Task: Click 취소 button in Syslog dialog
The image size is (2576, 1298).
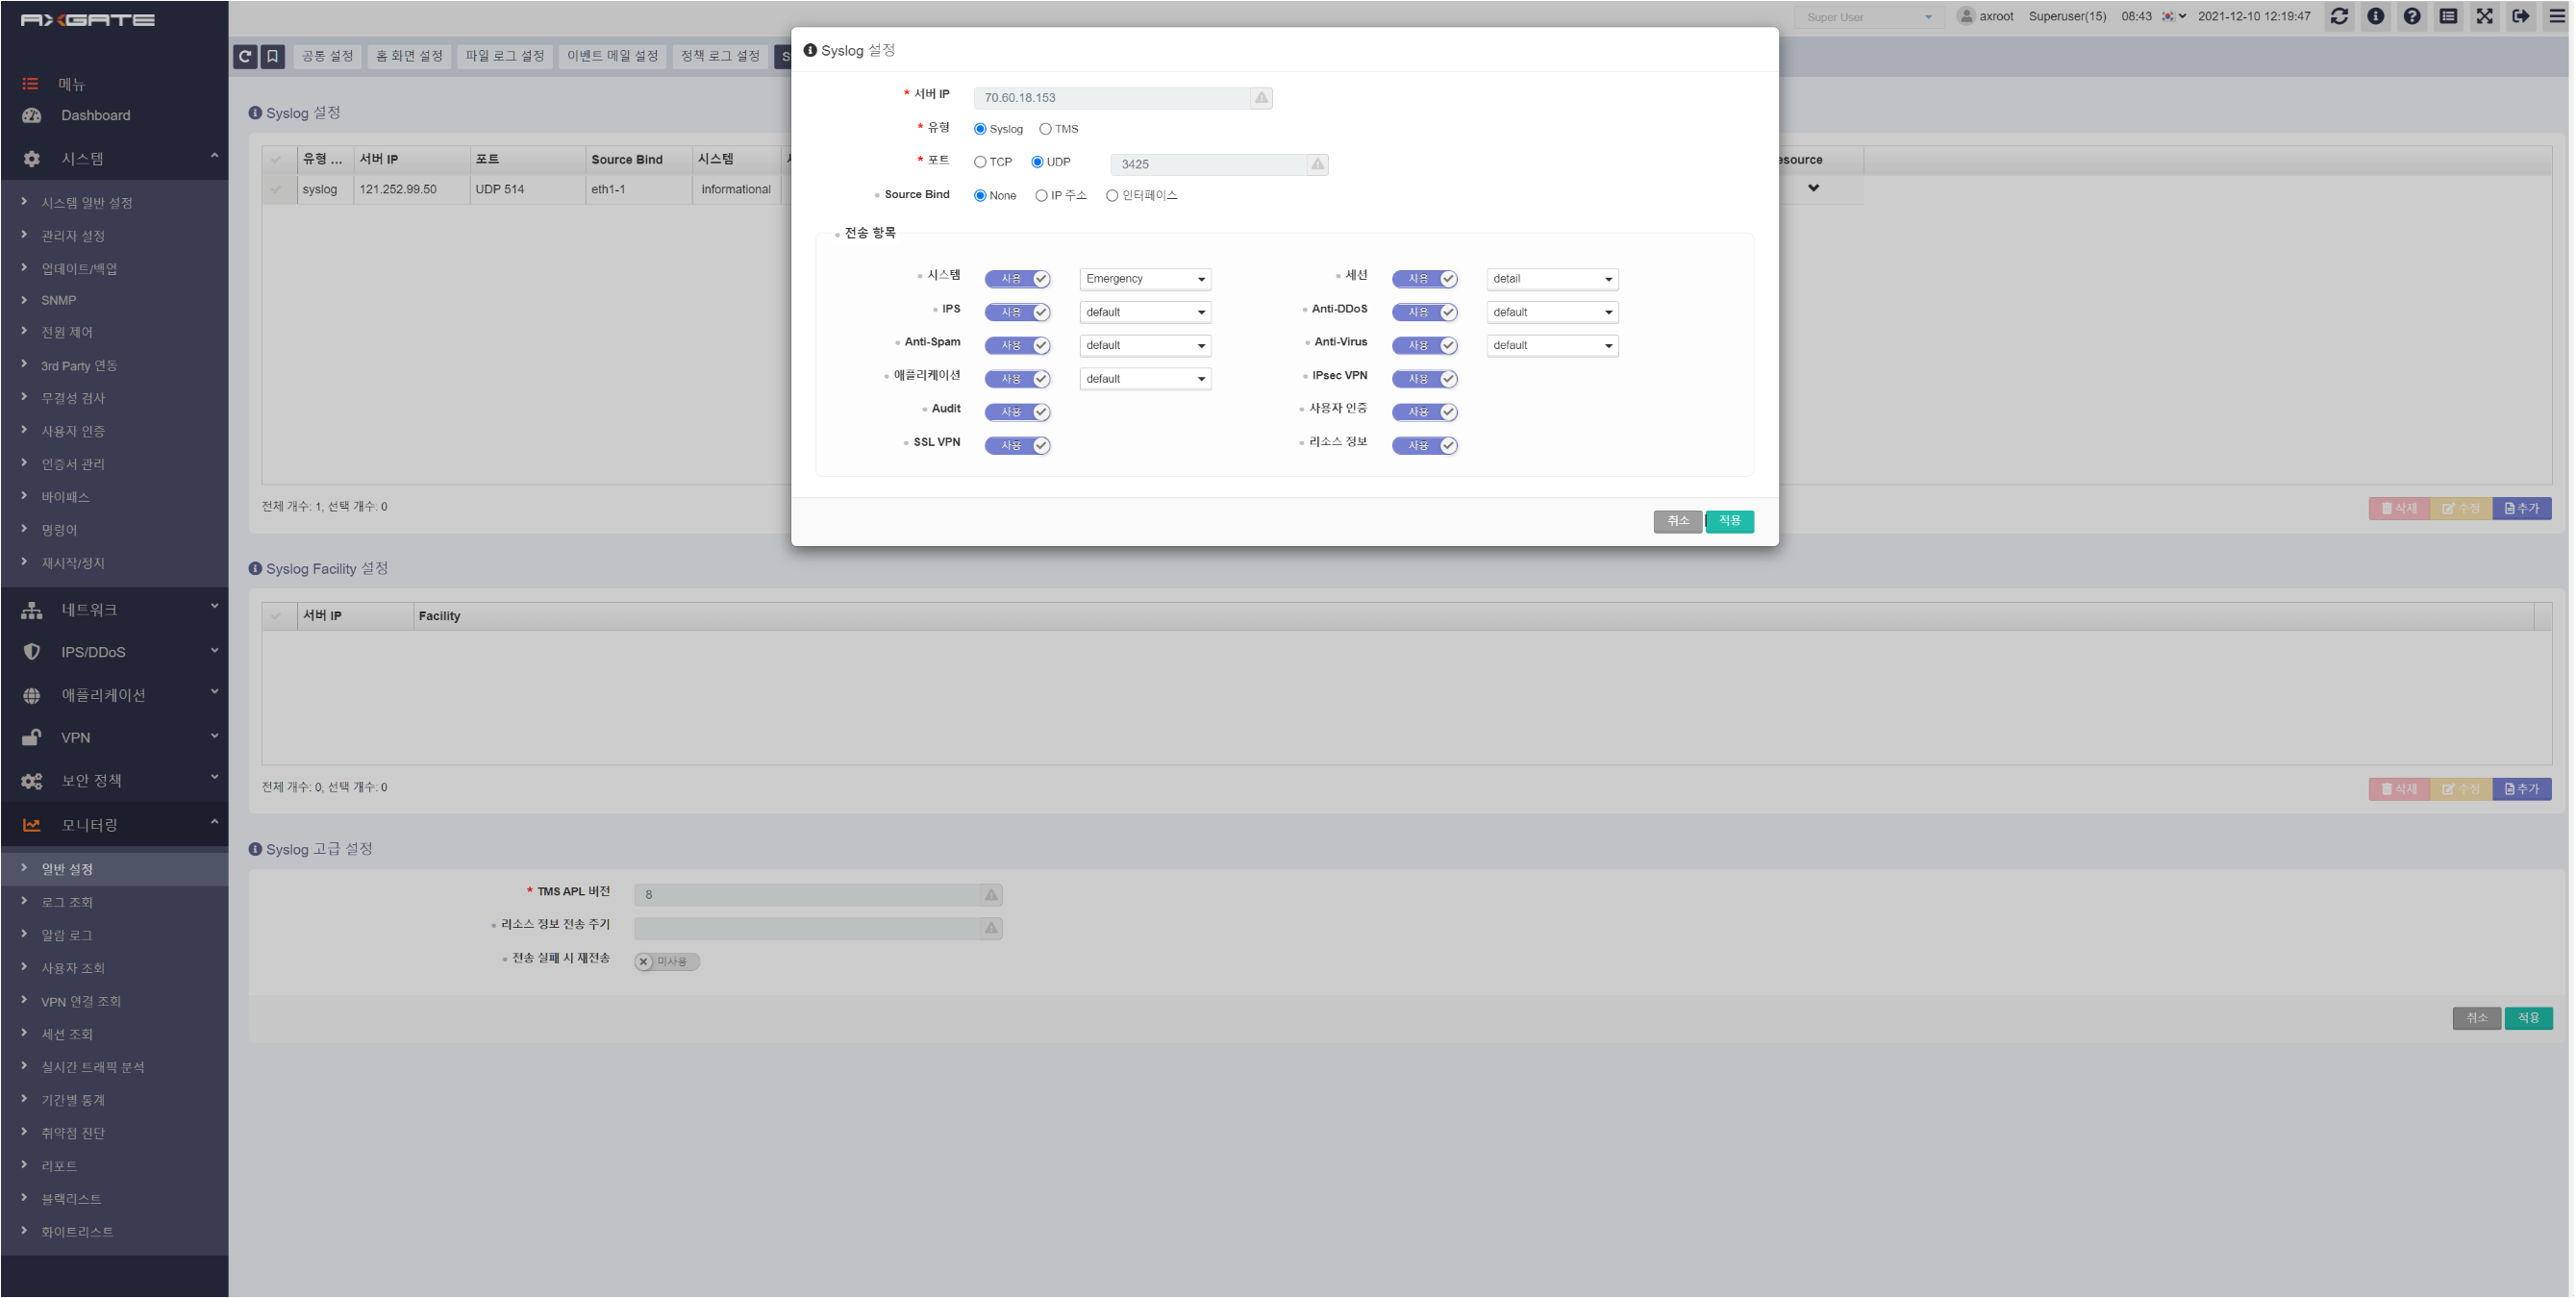Action: coord(1677,521)
